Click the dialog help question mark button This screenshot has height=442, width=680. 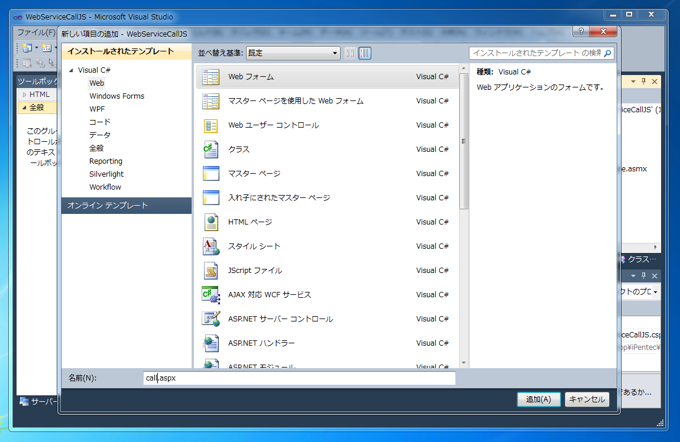(x=581, y=31)
